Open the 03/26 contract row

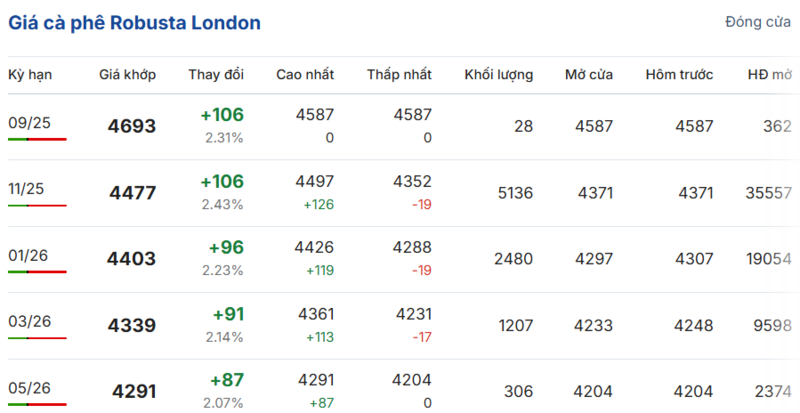29,321
